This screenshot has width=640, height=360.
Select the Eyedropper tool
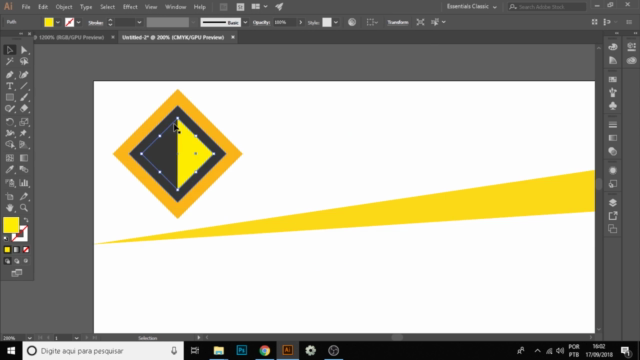10,170
